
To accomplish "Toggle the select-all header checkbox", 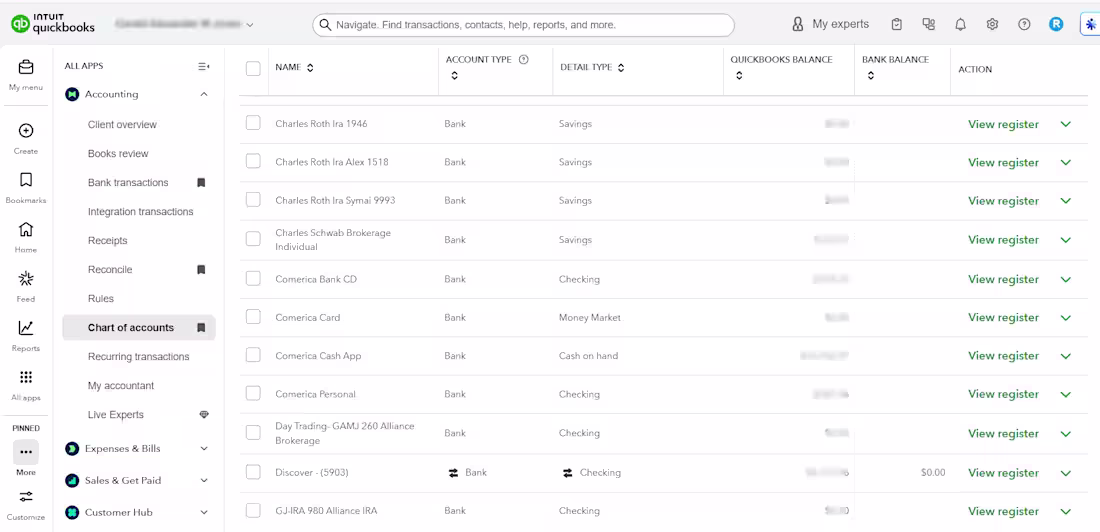I will click(253, 68).
